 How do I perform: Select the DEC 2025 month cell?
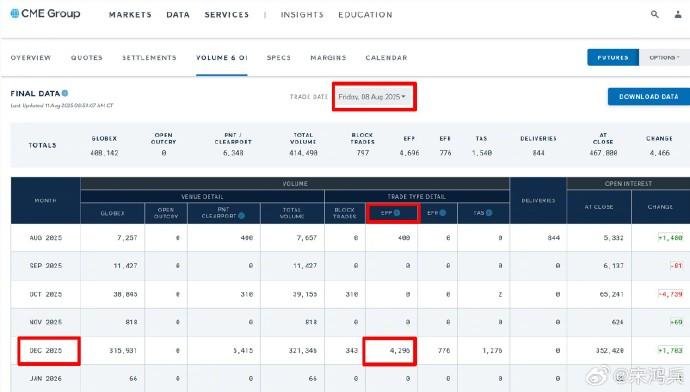click(46, 351)
